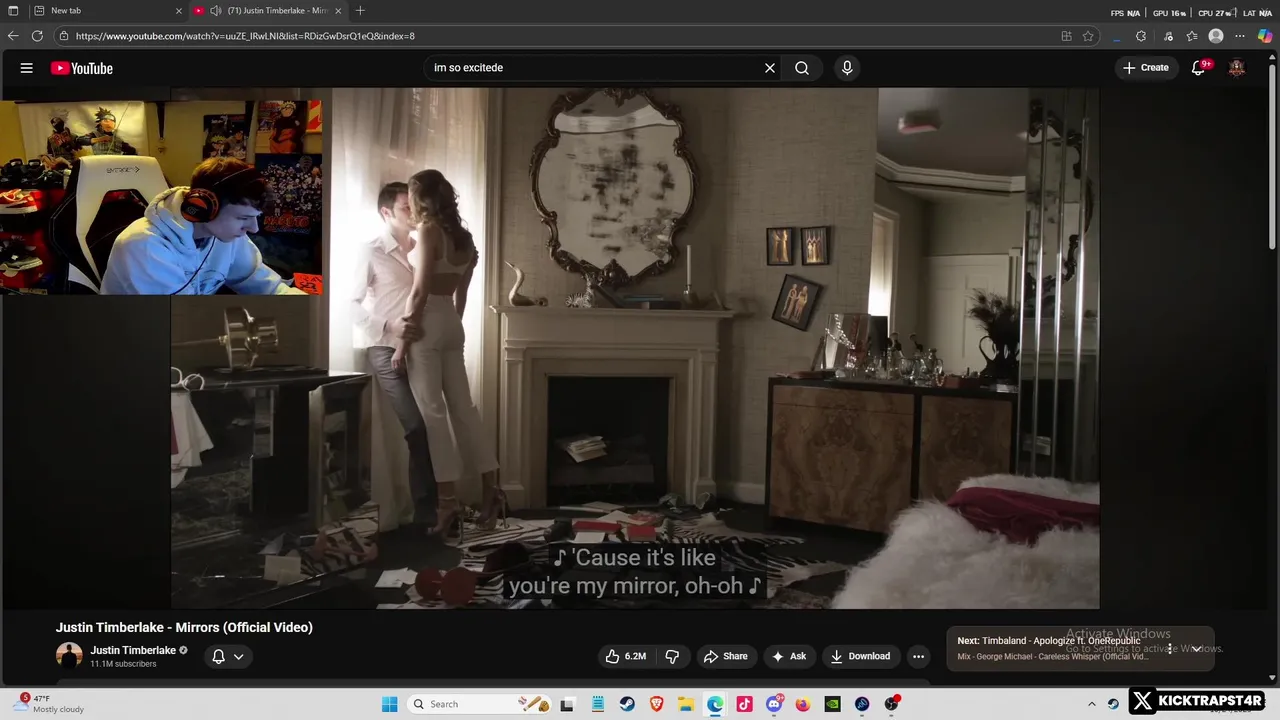
Task: Click the video player area
Action: pyautogui.click(x=635, y=348)
